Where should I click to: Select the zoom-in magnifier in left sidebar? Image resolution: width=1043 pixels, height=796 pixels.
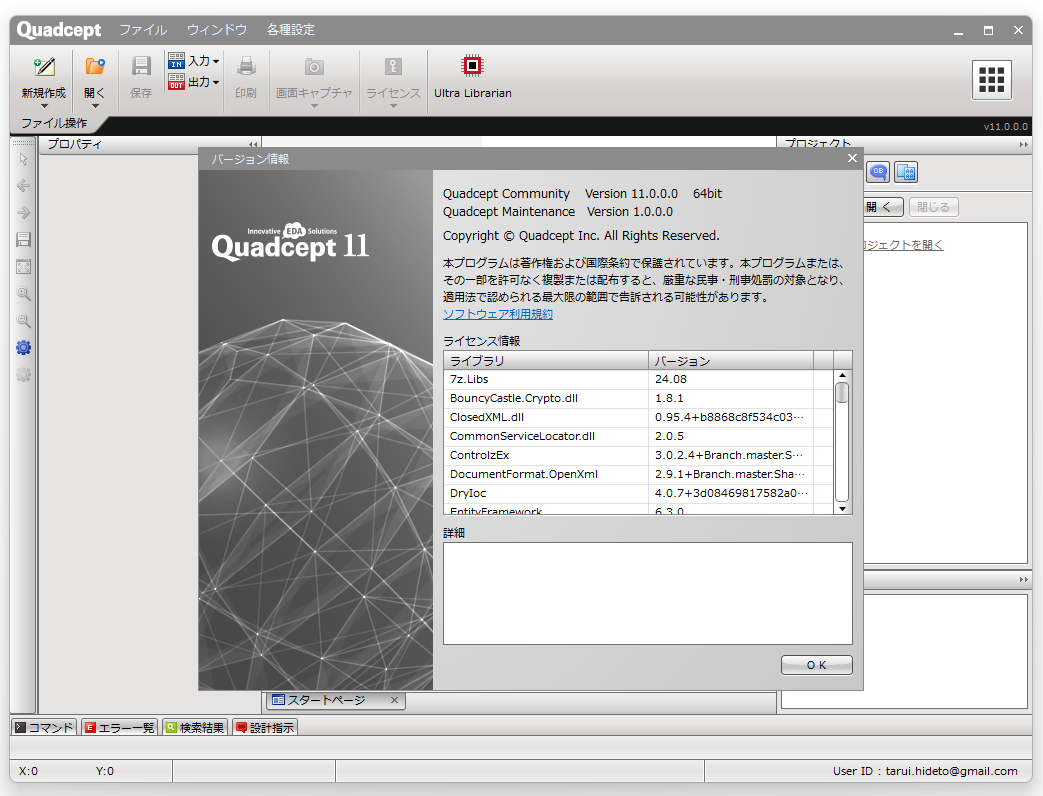click(22, 293)
